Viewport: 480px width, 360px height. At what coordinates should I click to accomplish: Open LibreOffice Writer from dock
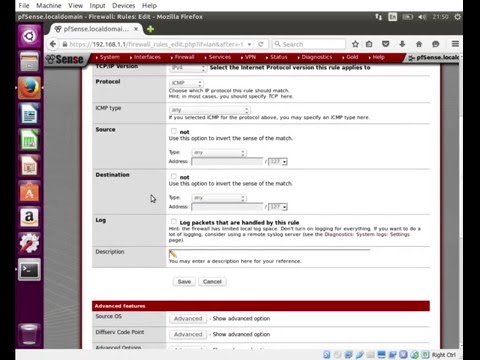coord(29,114)
